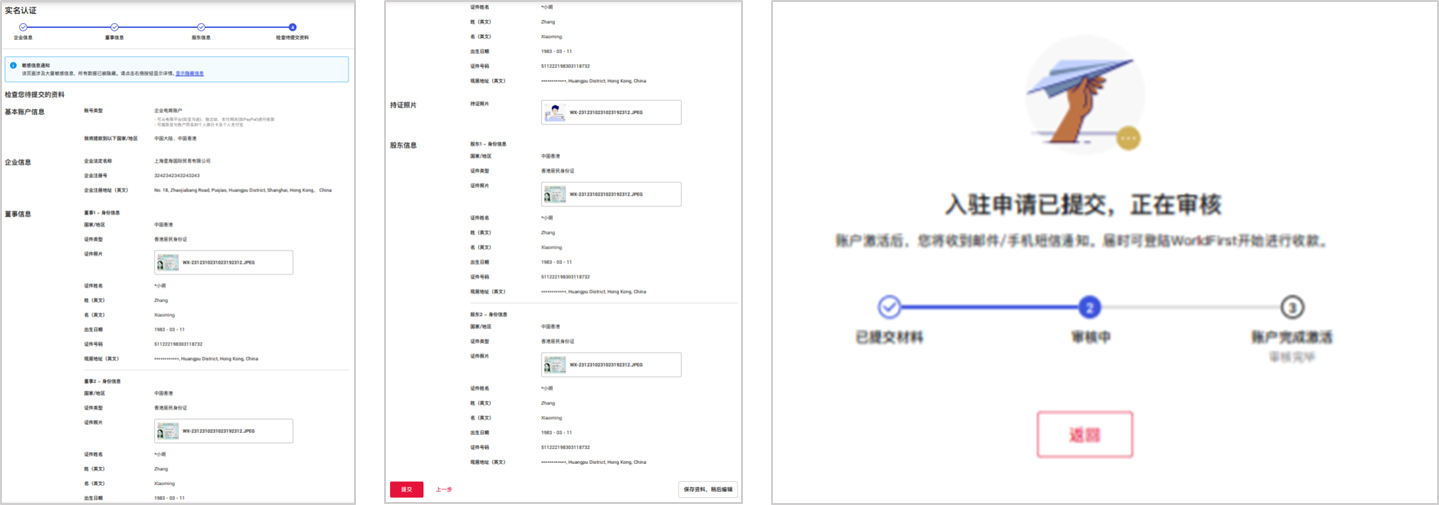1439x505 pixels.
Task: Click the 企业信息 completed step checkmark
Action: (x=23, y=27)
